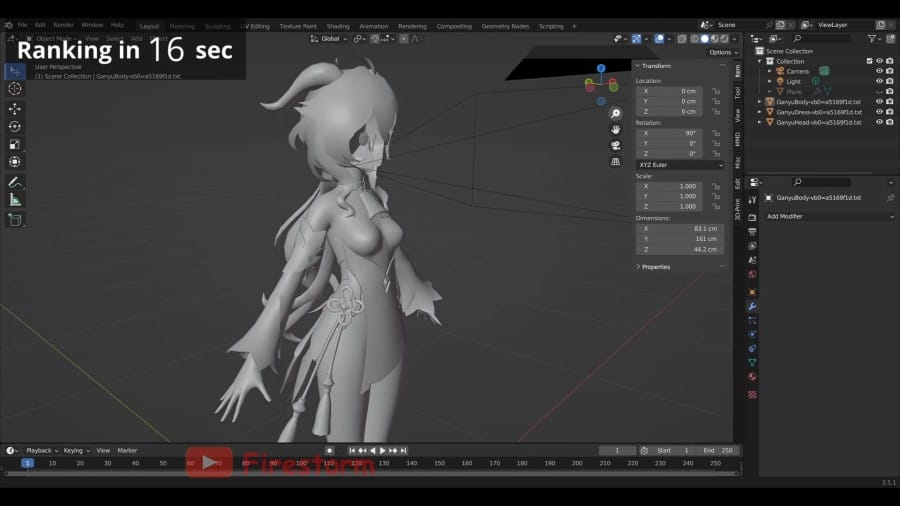Hide GanyuDress object via eye icon

pos(879,112)
